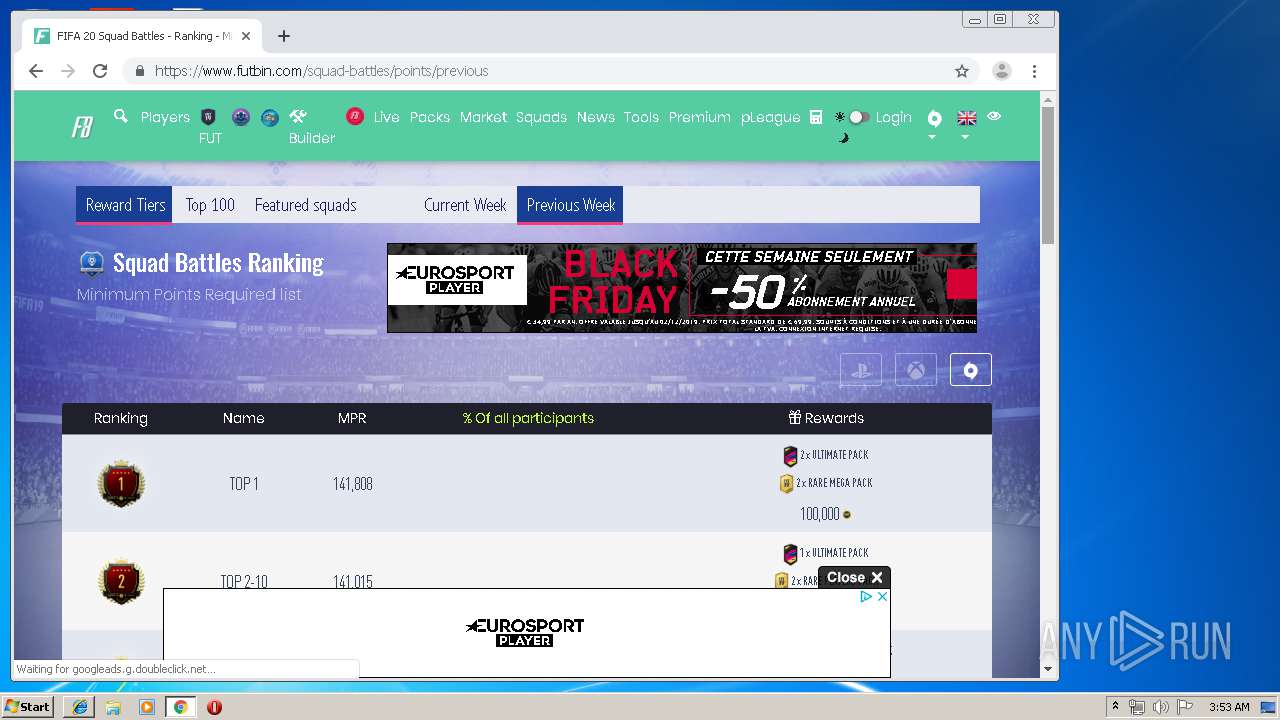Click the bottom ad X icon
The image size is (1280, 720).
click(882, 597)
